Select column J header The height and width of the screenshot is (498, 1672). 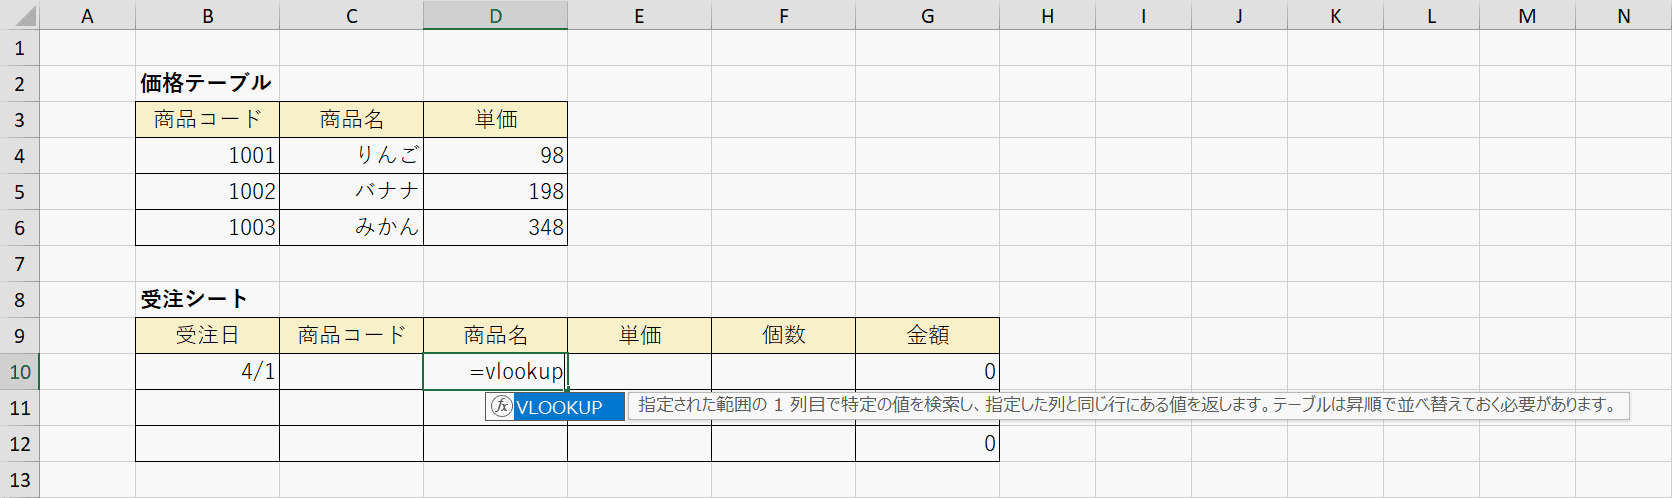click(x=1239, y=15)
